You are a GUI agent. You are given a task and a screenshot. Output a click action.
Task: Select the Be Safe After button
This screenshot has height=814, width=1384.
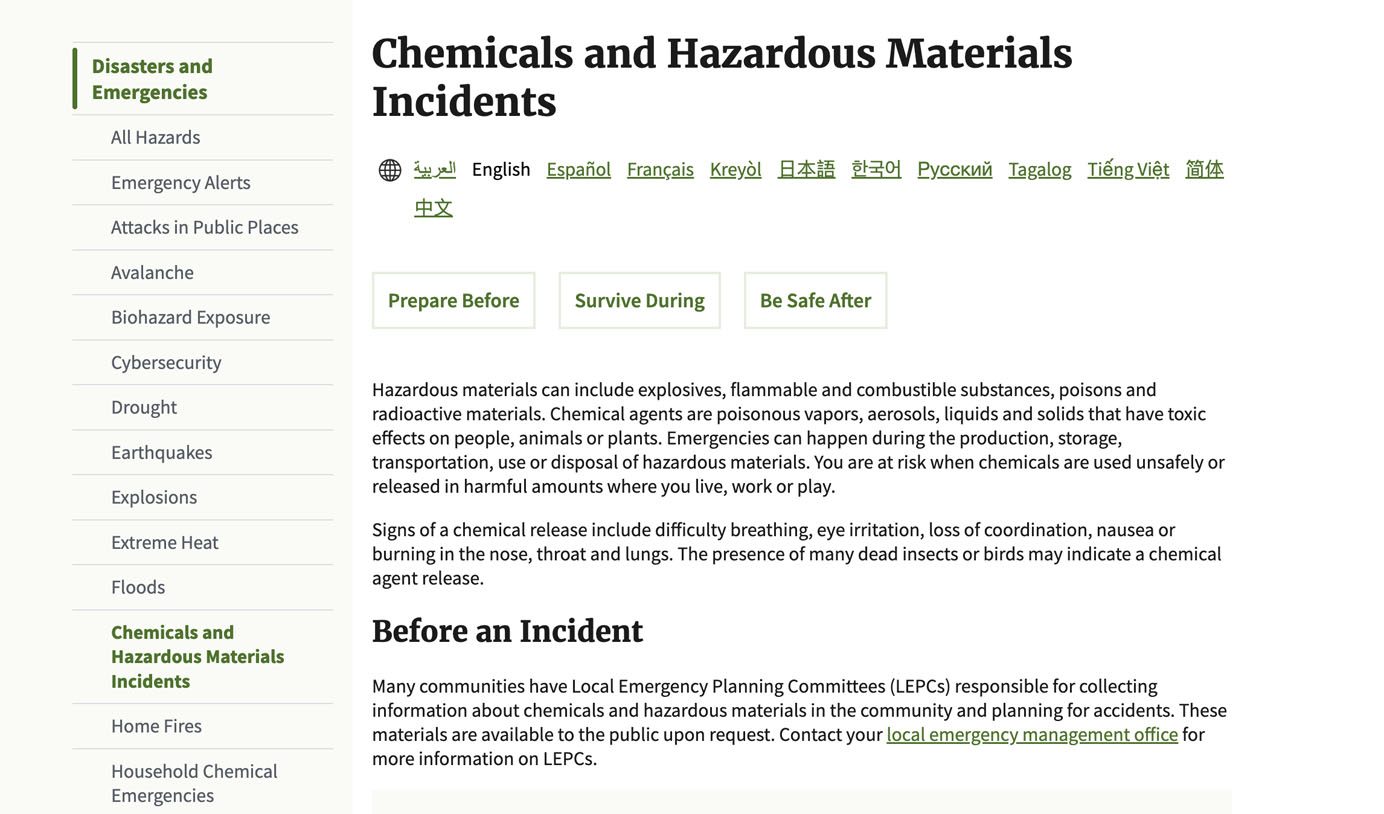815,300
